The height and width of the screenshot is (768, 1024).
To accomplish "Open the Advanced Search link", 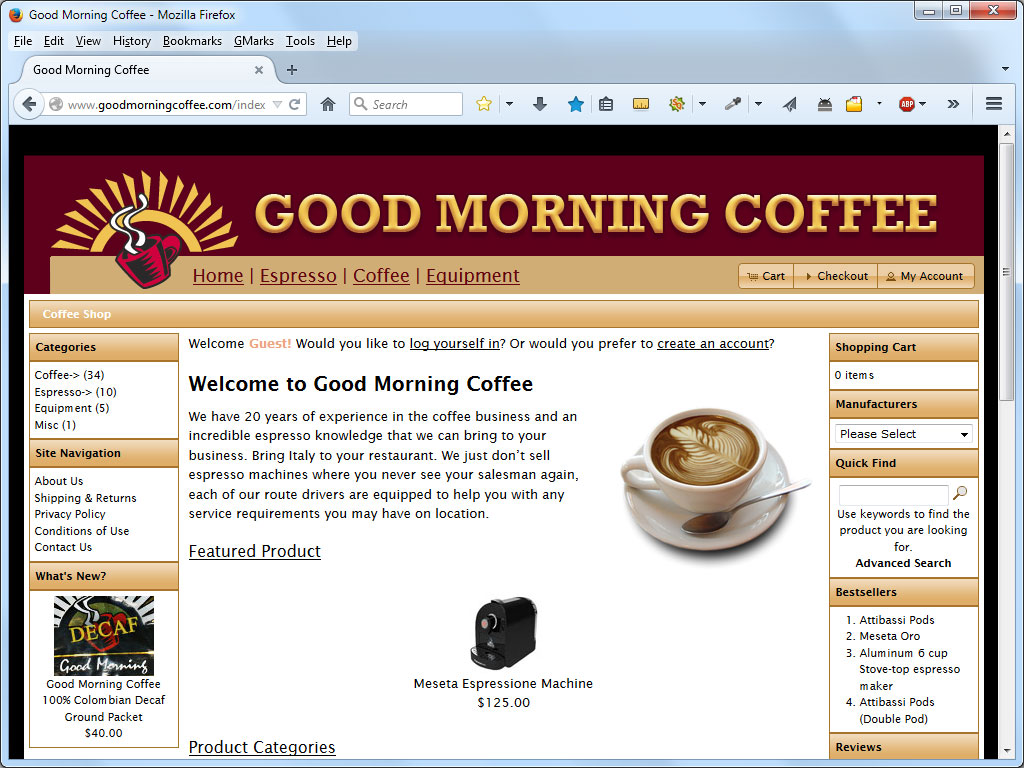I will click(x=903, y=563).
